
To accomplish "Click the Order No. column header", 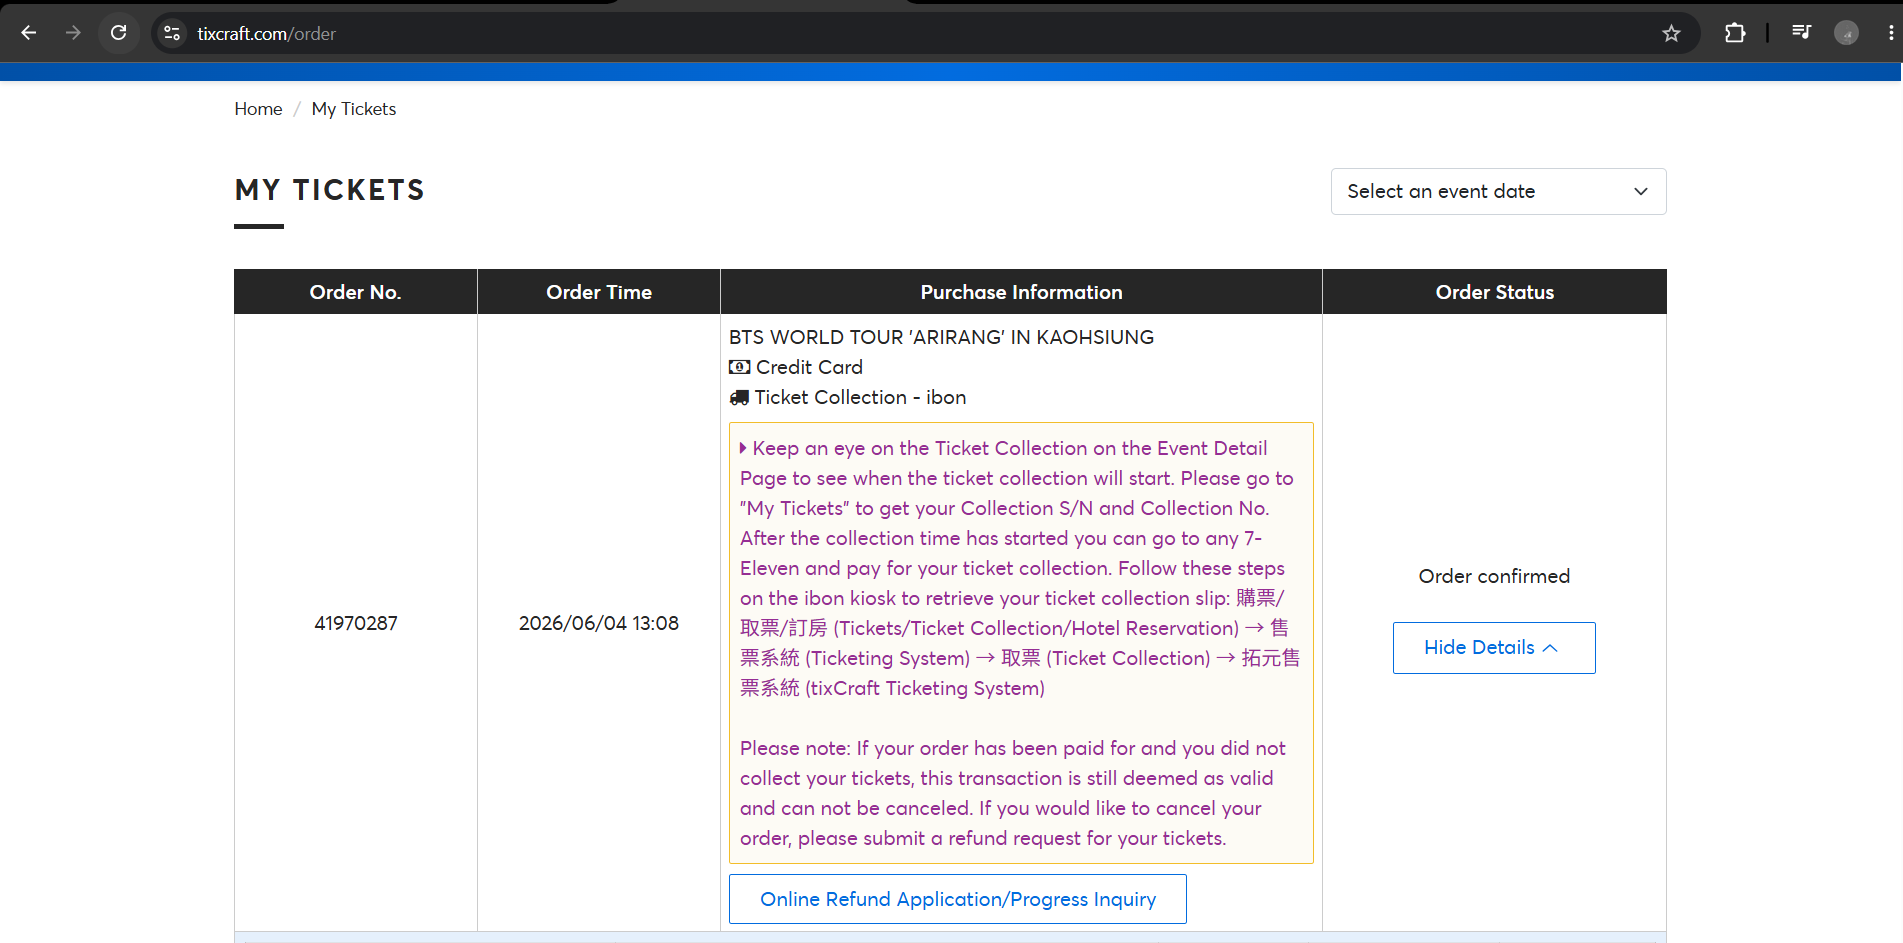I will click(355, 292).
